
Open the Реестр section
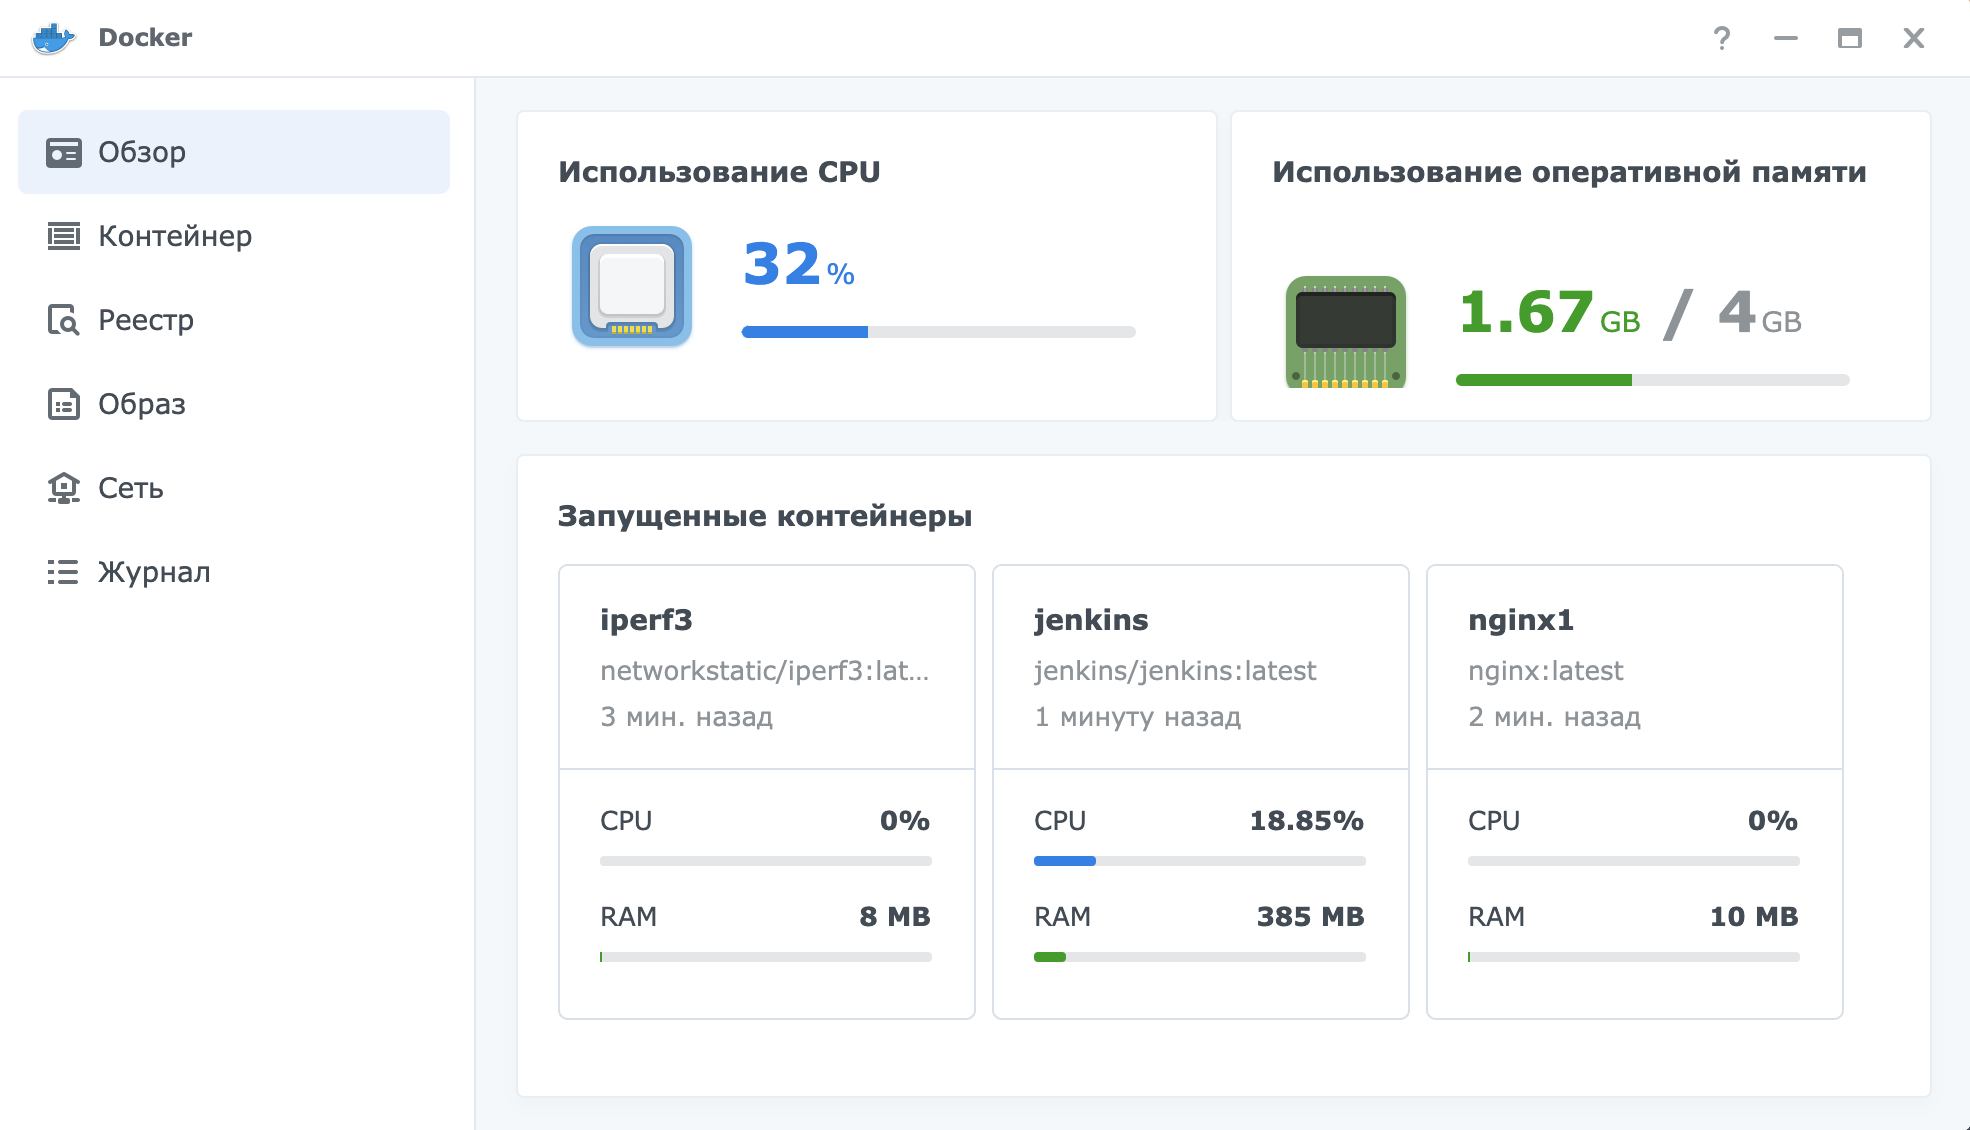(146, 320)
